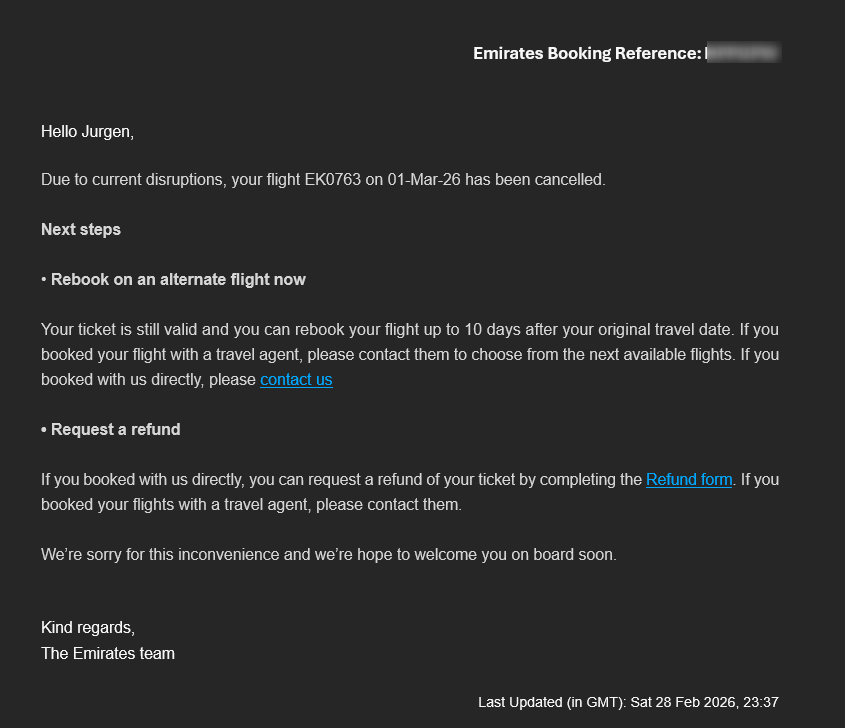Click the "Hello Jurgen," greeting
Viewport: 845px width, 728px height.
[x=87, y=131]
